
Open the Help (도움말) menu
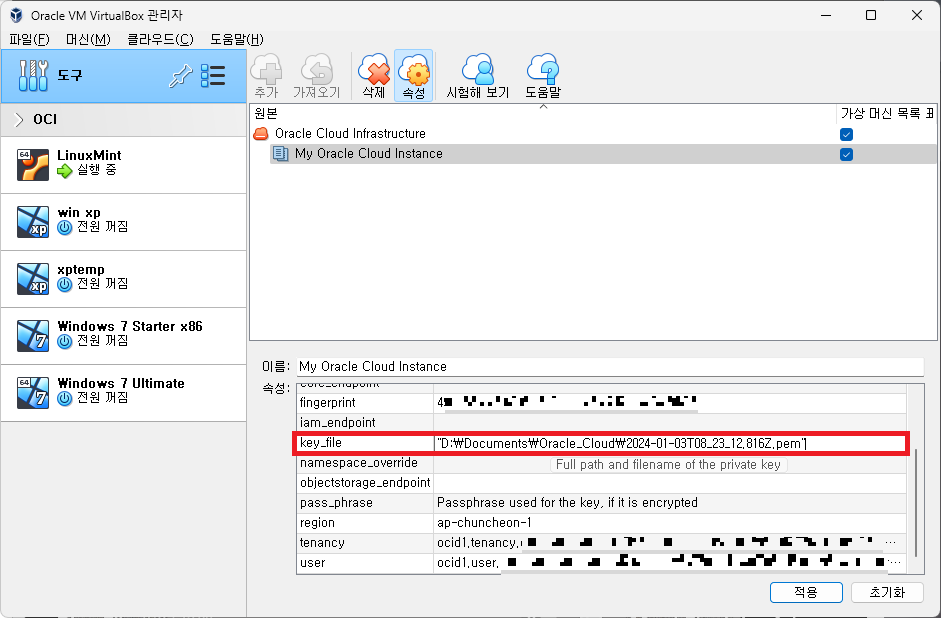(236, 39)
